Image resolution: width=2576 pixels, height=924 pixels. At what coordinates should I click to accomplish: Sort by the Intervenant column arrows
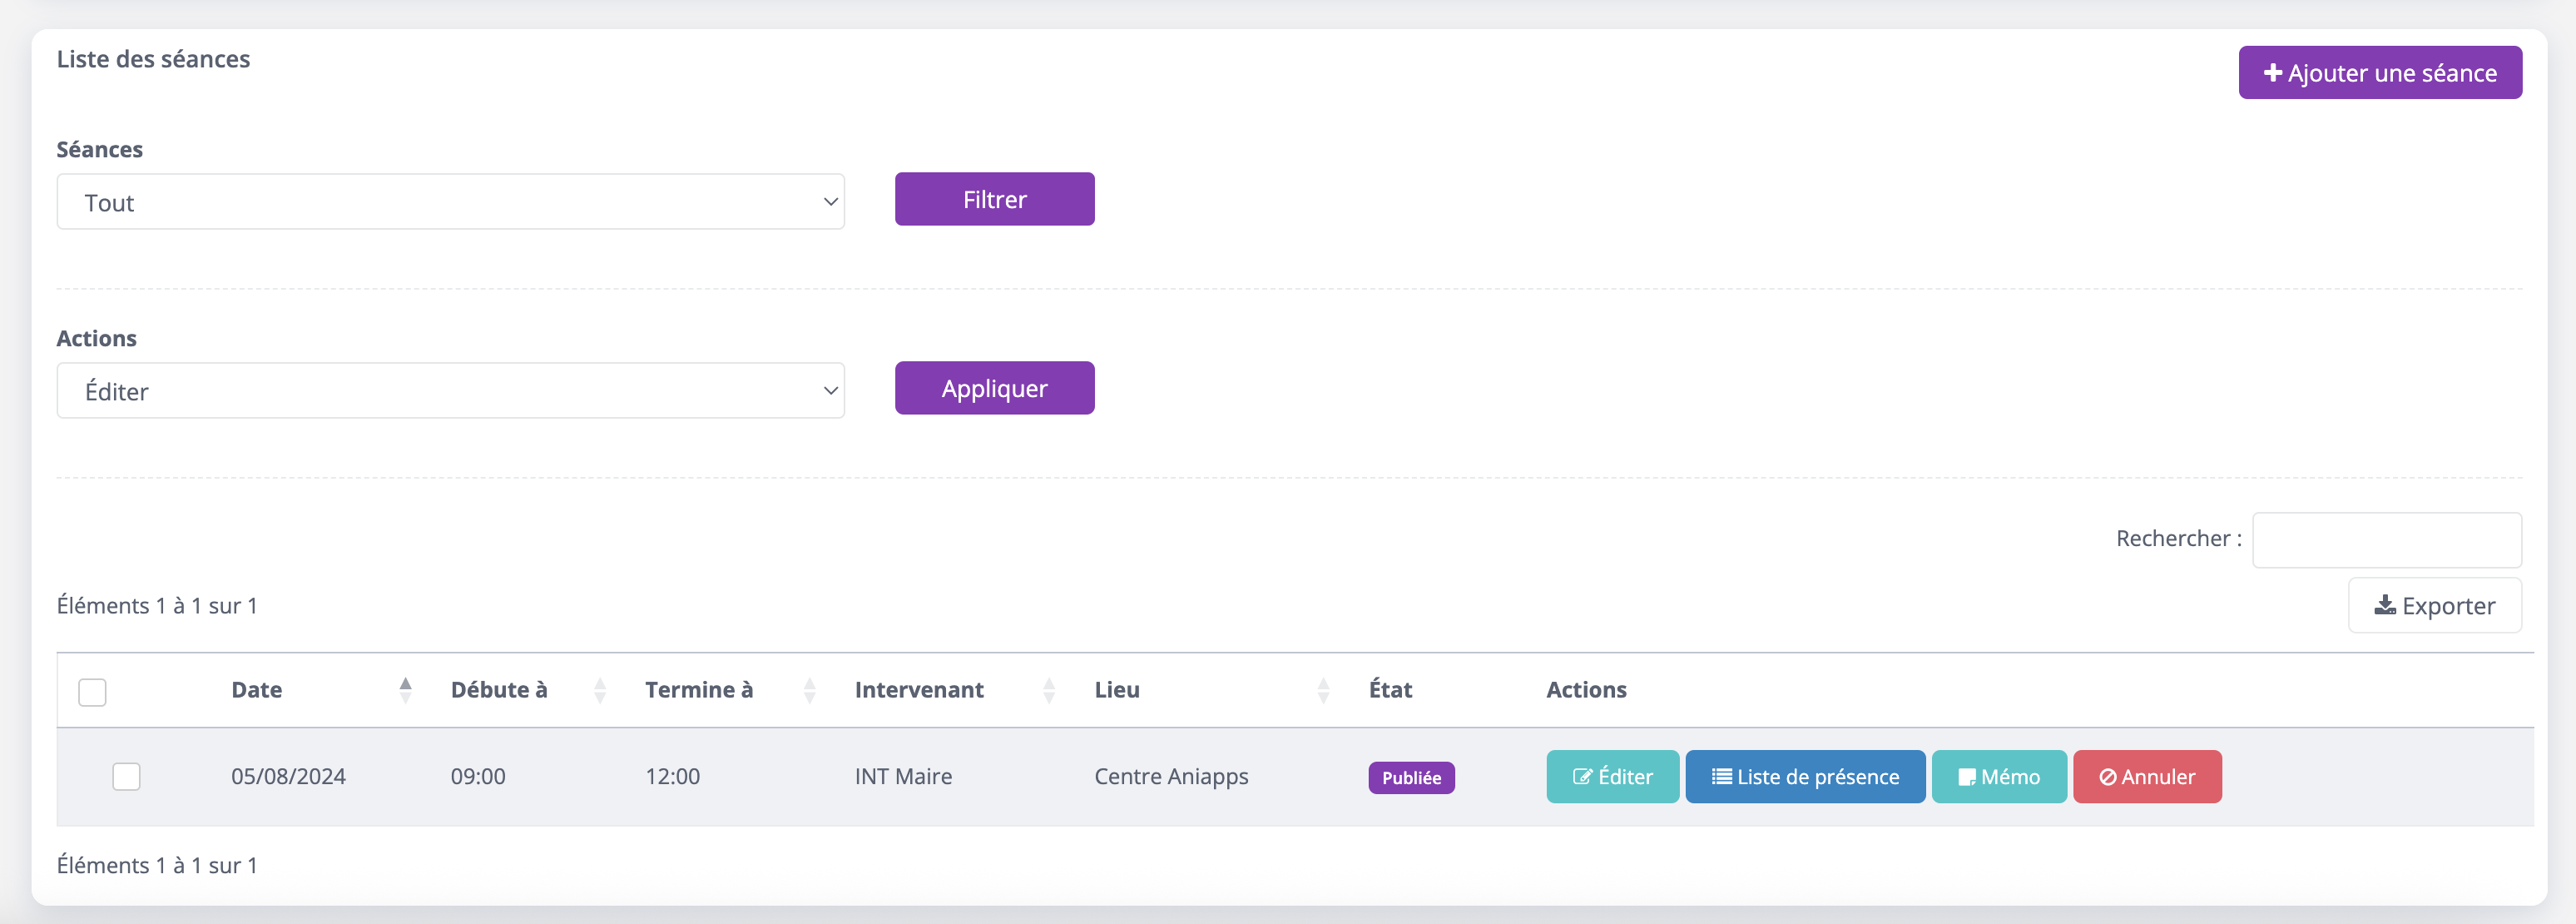1049,690
